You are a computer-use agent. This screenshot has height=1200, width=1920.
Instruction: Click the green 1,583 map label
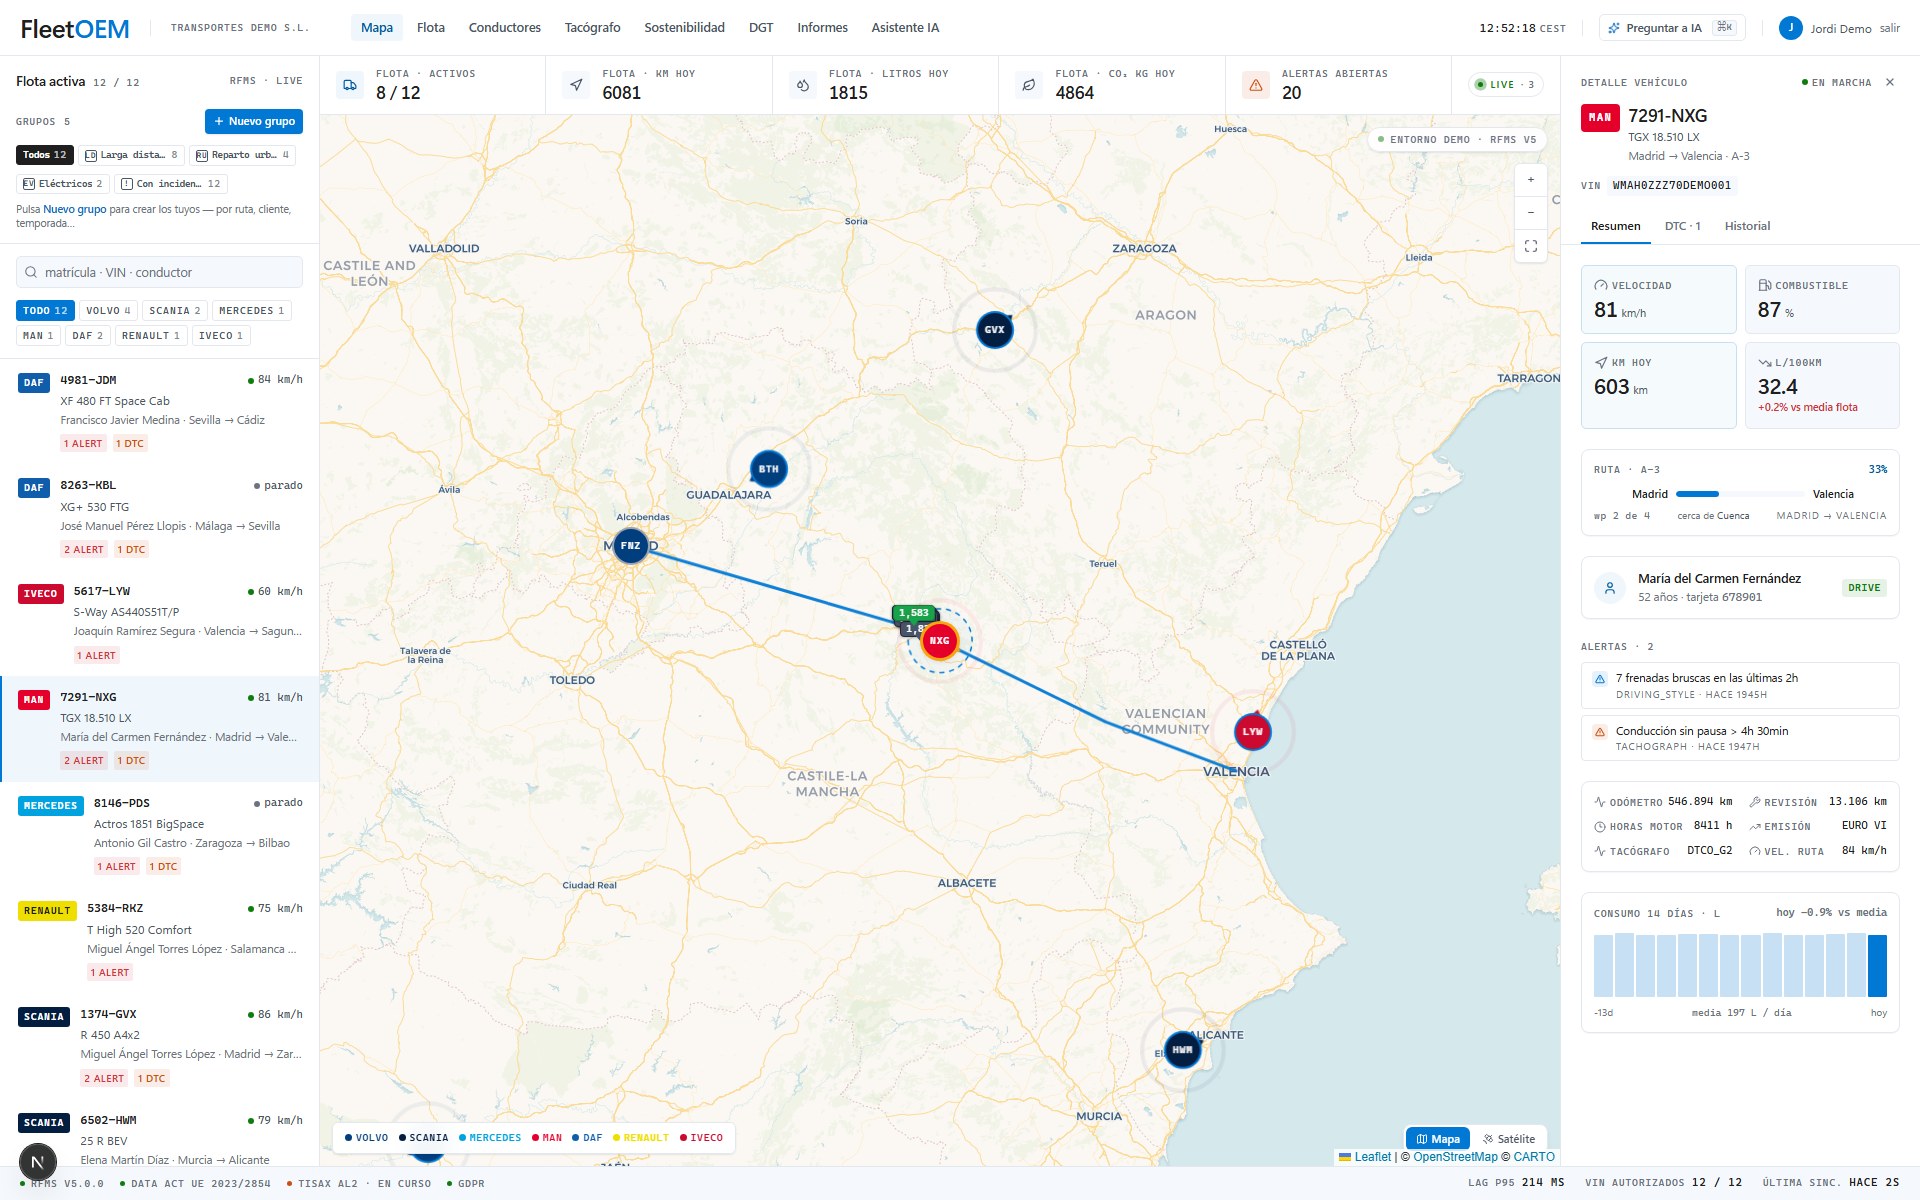click(914, 612)
